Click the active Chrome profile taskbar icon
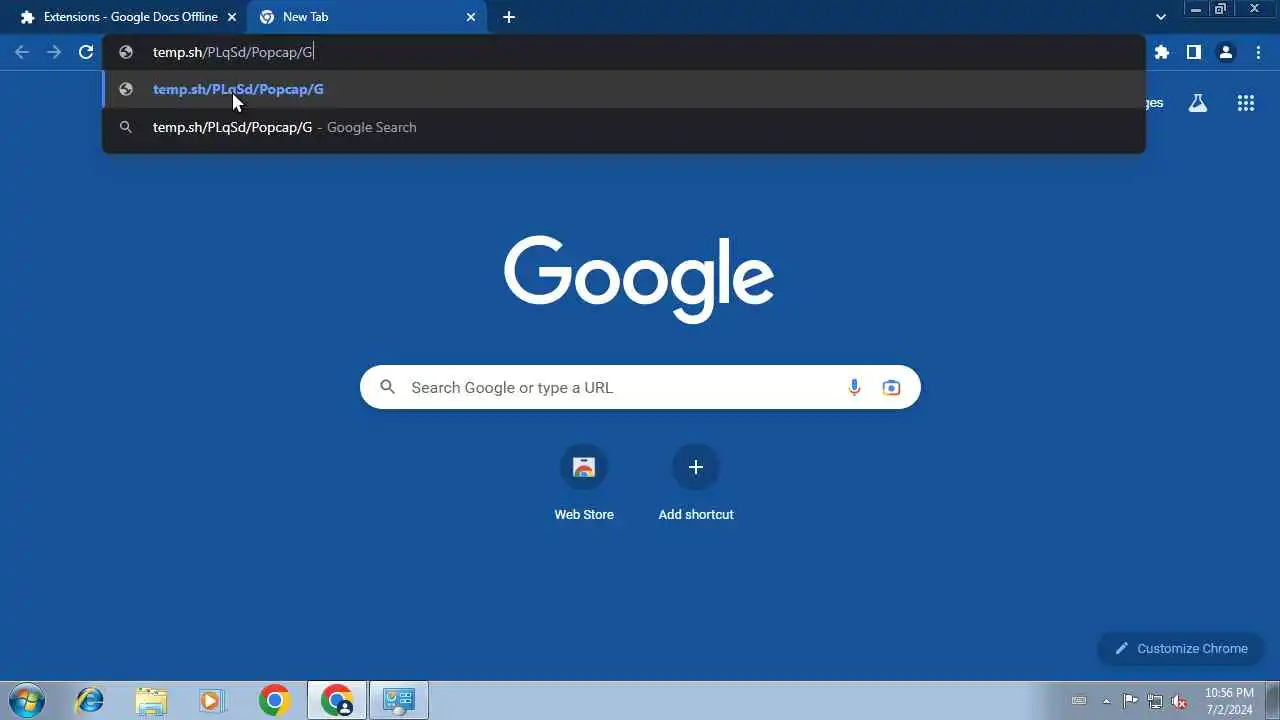This screenshot has width=1280, height=720. (x=337, y=701)
